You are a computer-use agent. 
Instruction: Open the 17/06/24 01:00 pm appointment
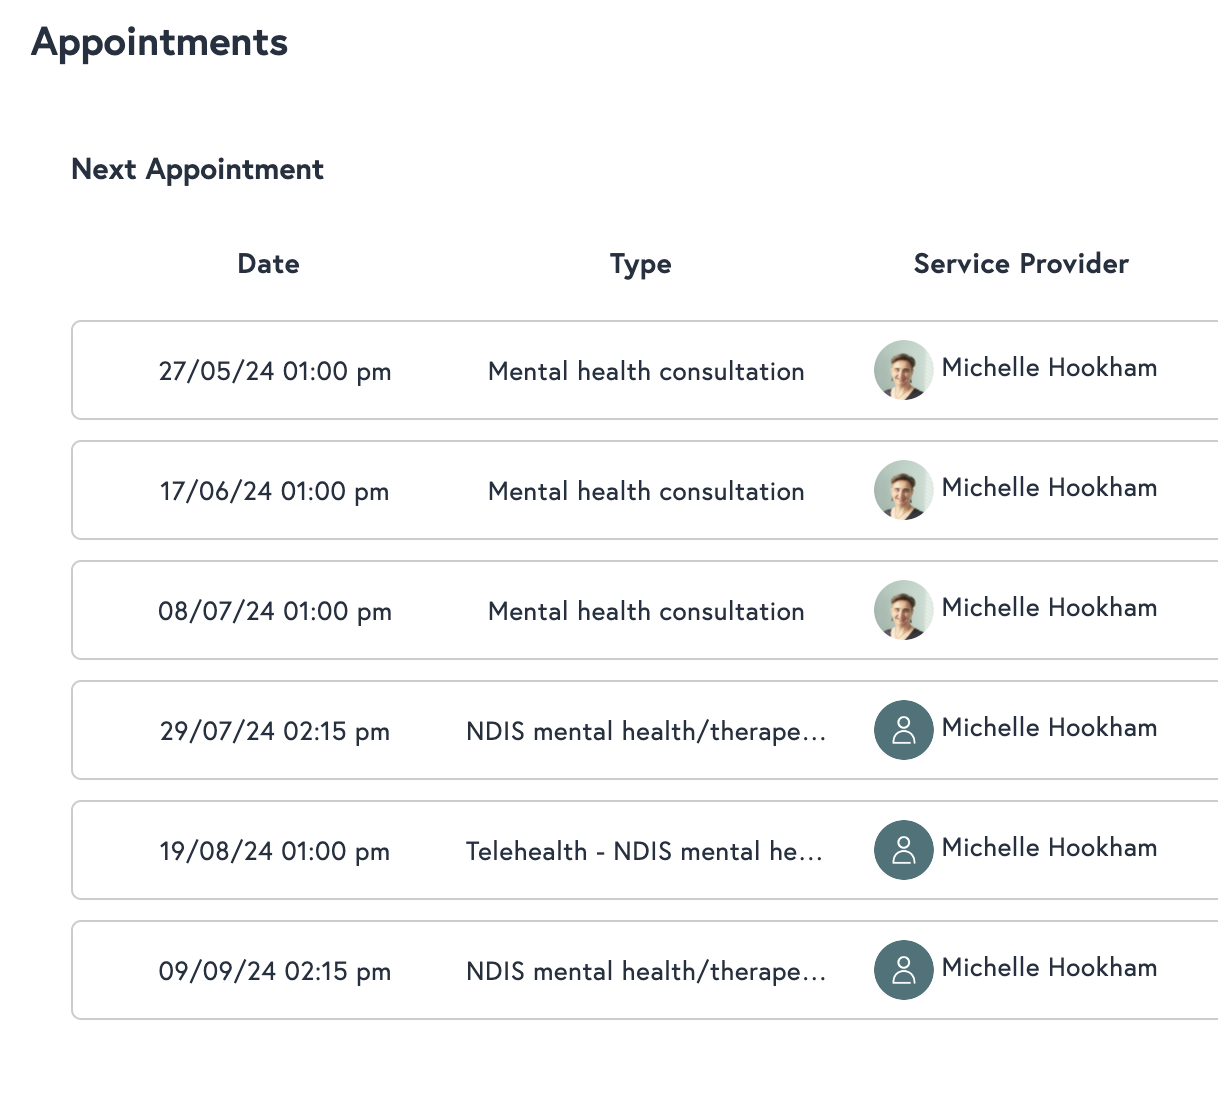tap(275, 491)
